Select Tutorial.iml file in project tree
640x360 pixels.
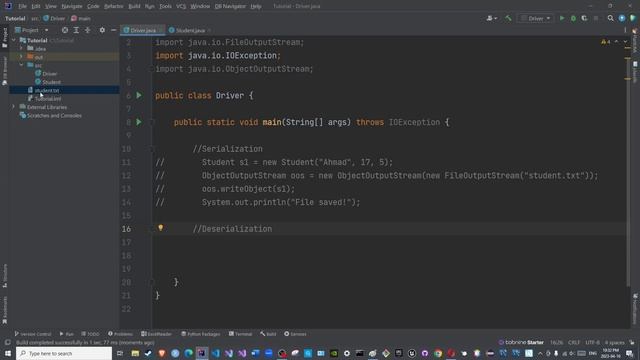[44, 99]
